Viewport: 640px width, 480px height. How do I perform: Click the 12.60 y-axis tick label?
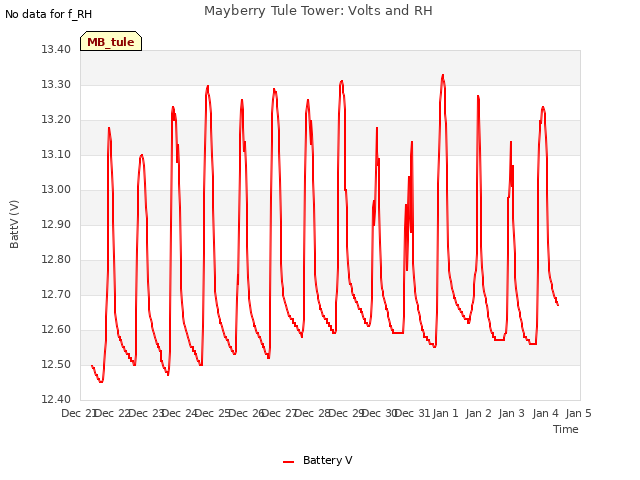click(x=56, y=329)
